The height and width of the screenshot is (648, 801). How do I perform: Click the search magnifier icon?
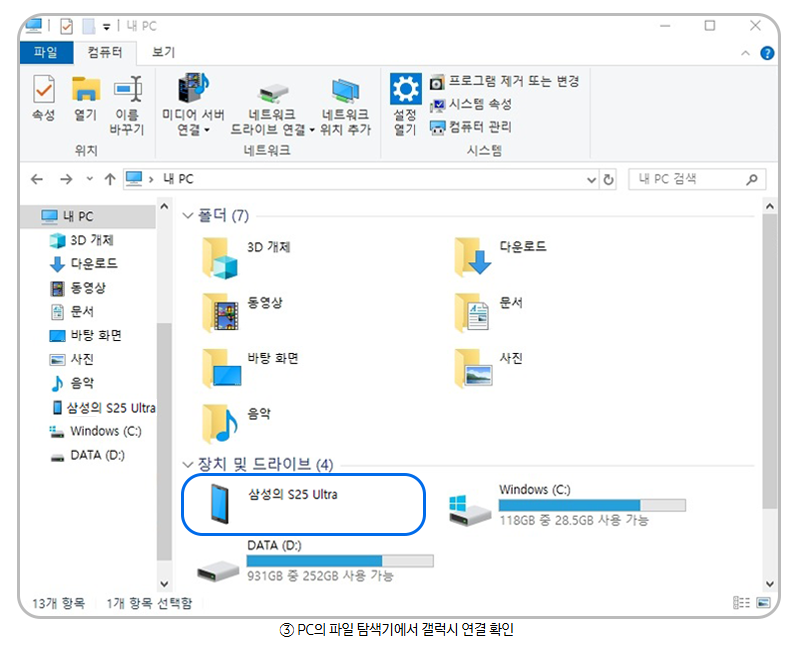[751, 179]
